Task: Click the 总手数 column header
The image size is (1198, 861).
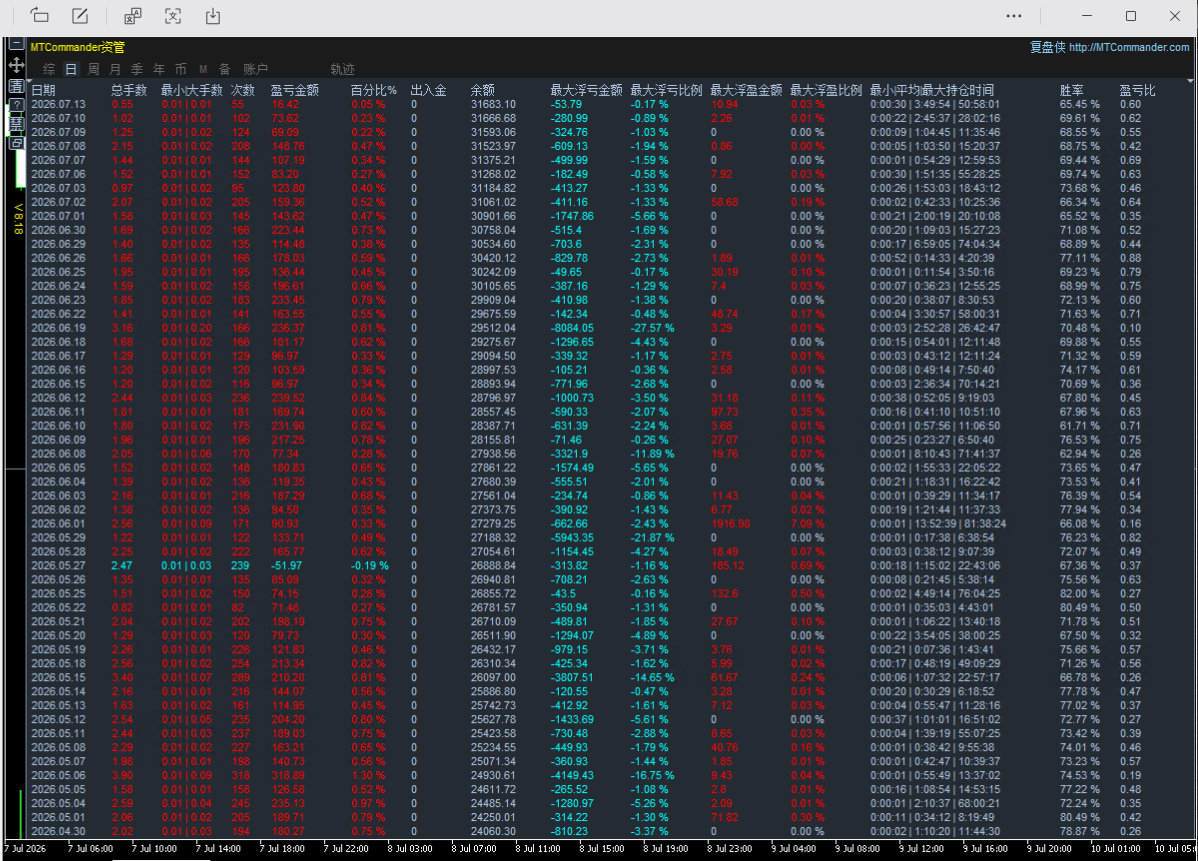Action: [129, 90]
